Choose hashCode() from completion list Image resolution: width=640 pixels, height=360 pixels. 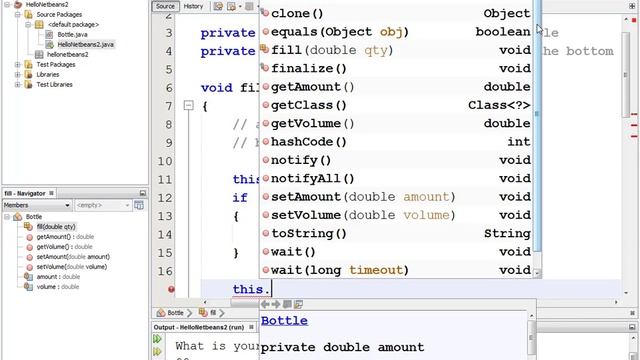pos(396,142)
